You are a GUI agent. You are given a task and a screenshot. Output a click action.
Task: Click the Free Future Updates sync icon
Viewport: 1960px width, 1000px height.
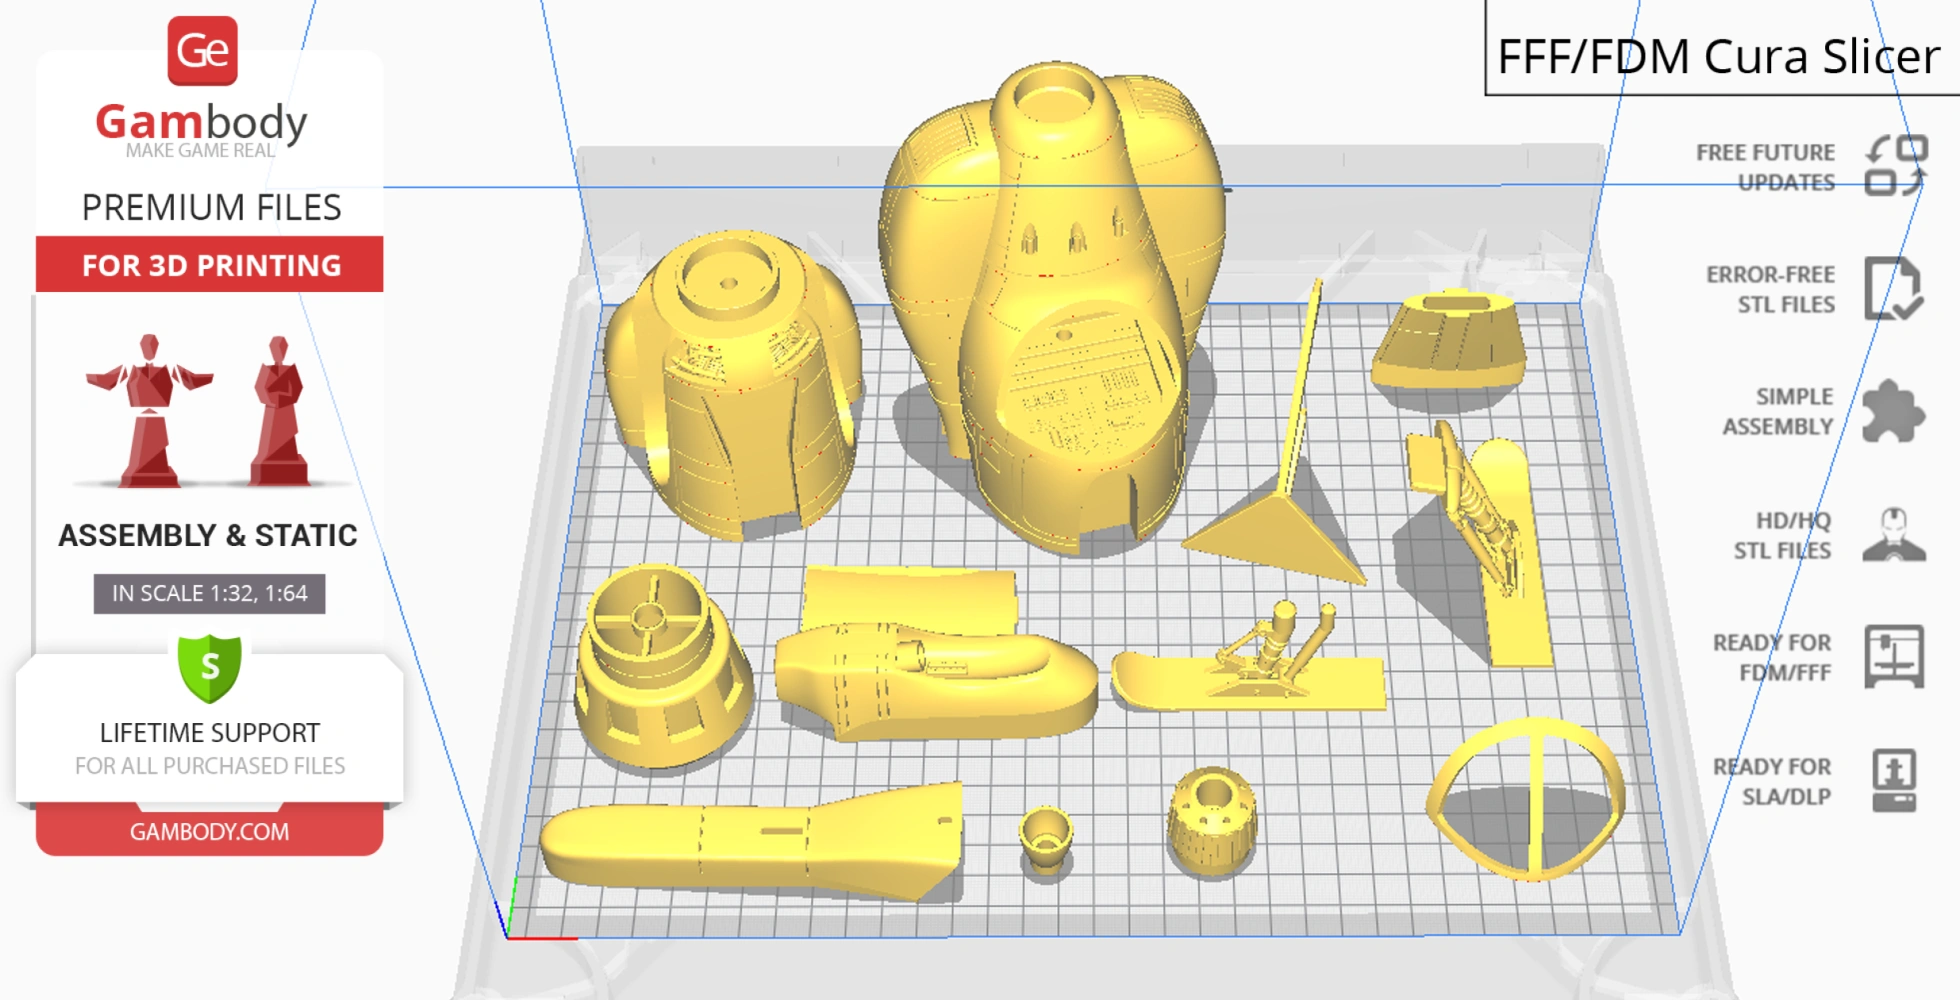[x=1896, y=166]
